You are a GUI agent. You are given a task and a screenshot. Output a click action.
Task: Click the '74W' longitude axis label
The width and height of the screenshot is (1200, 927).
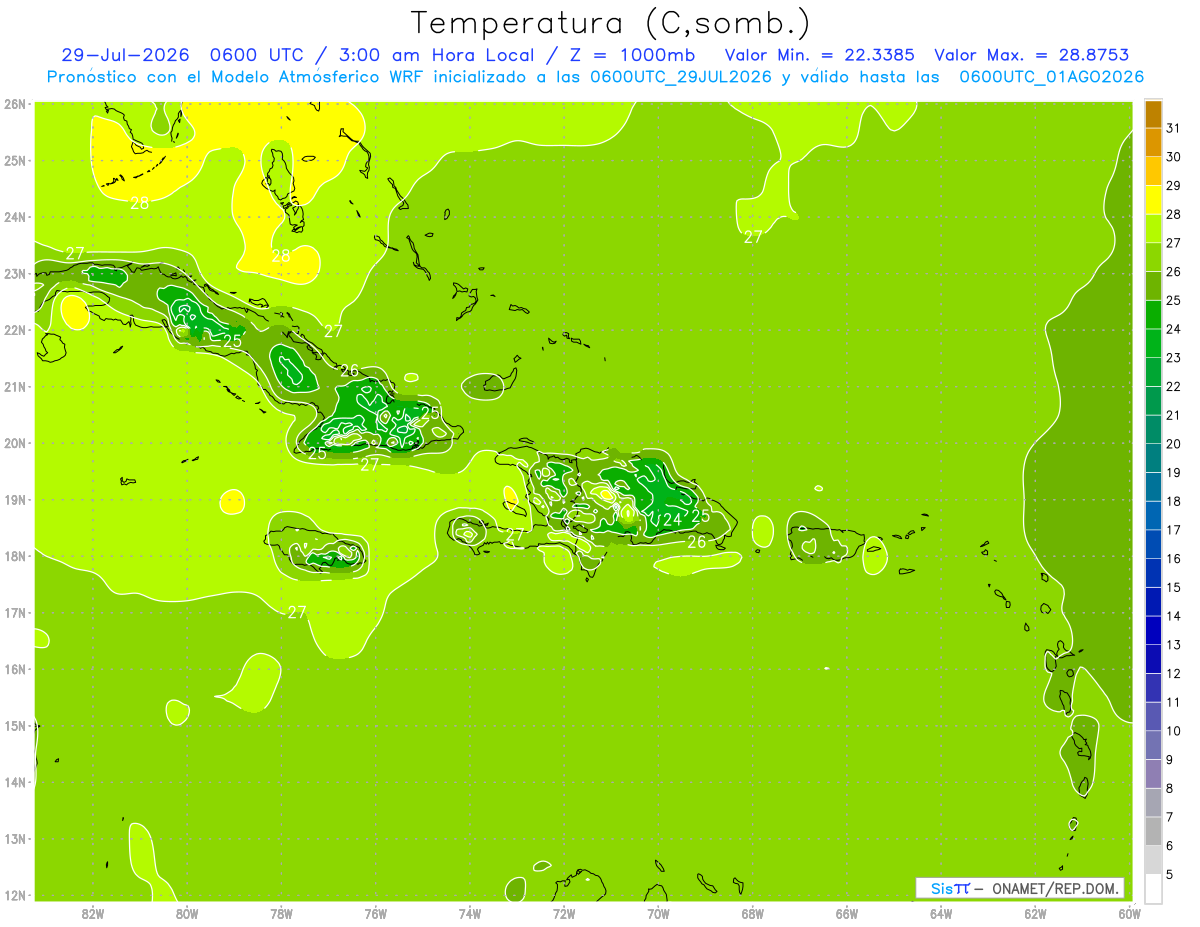[x=470, y=912]
